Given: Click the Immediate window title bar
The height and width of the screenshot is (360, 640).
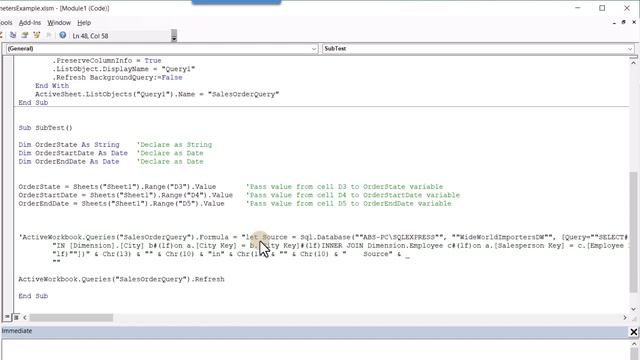Looking at the screenshot, I should (x=314, y=331).
